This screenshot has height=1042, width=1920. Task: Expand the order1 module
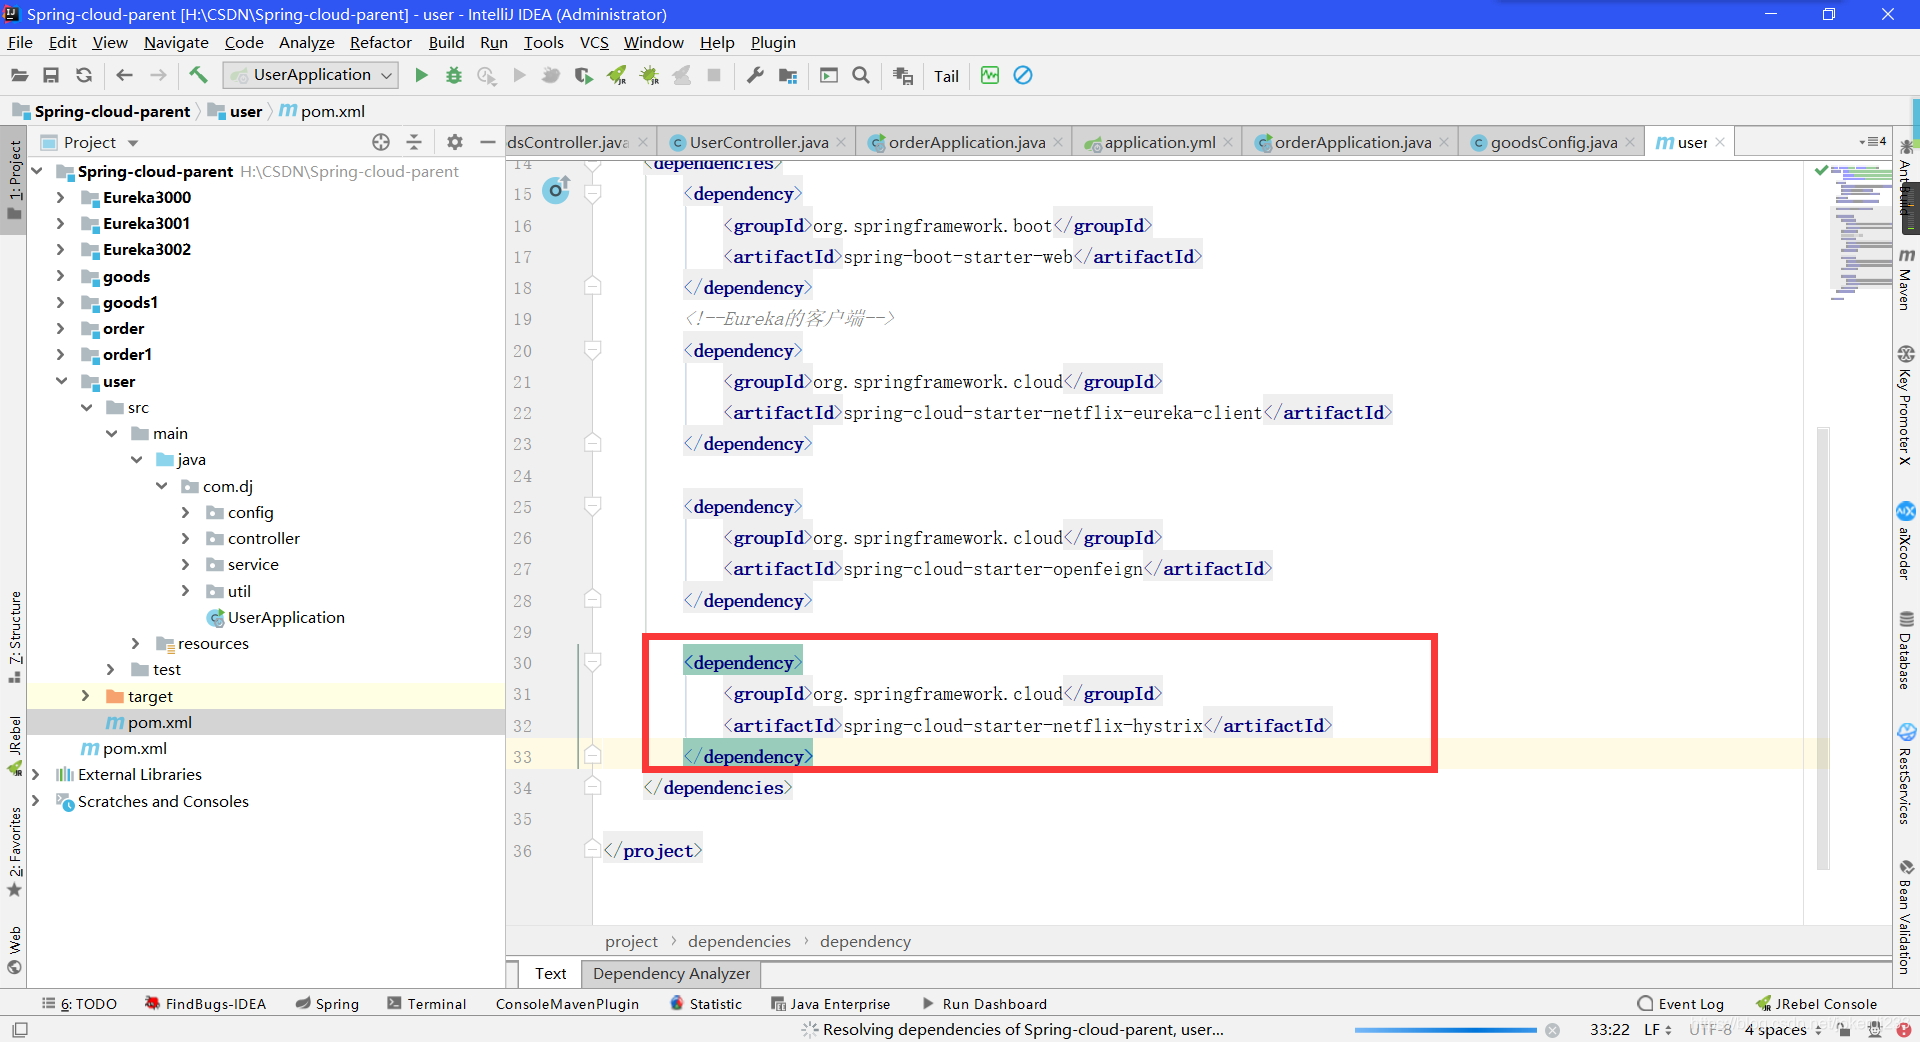click(x=60, y=354)
